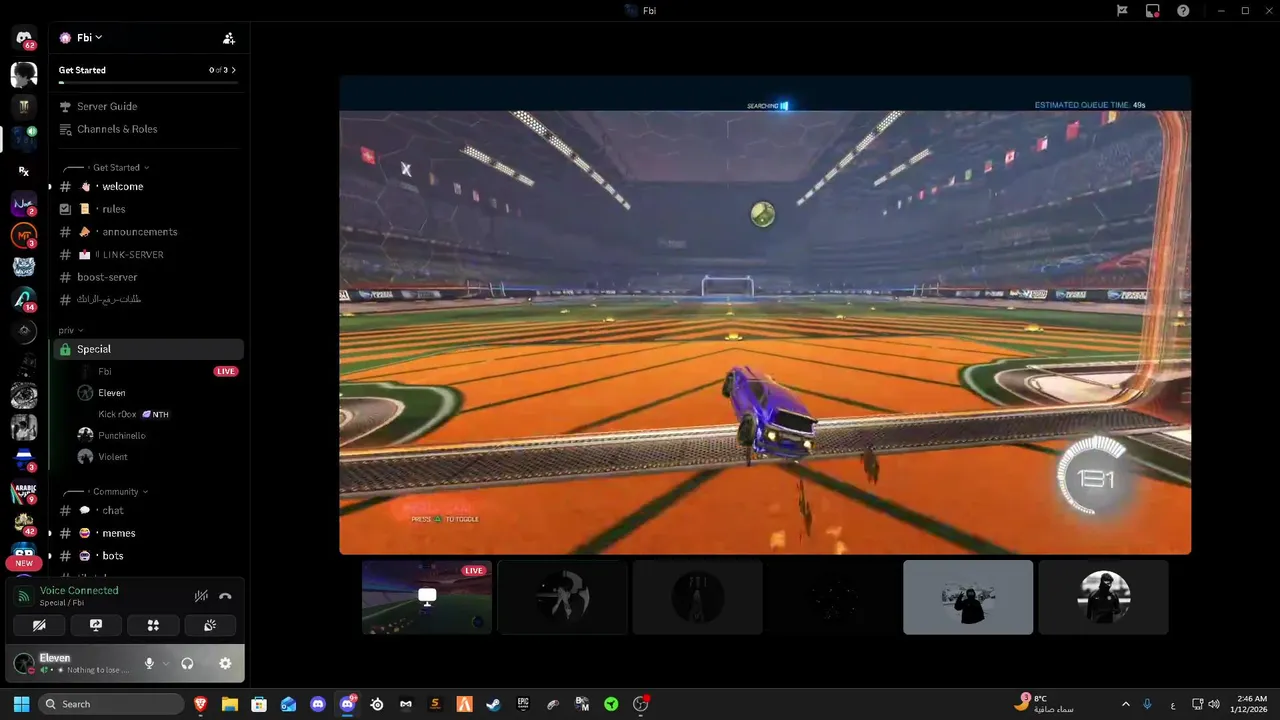Select the Special voice channel
The image size is (1280, 720).
click(x=148, y=349)
